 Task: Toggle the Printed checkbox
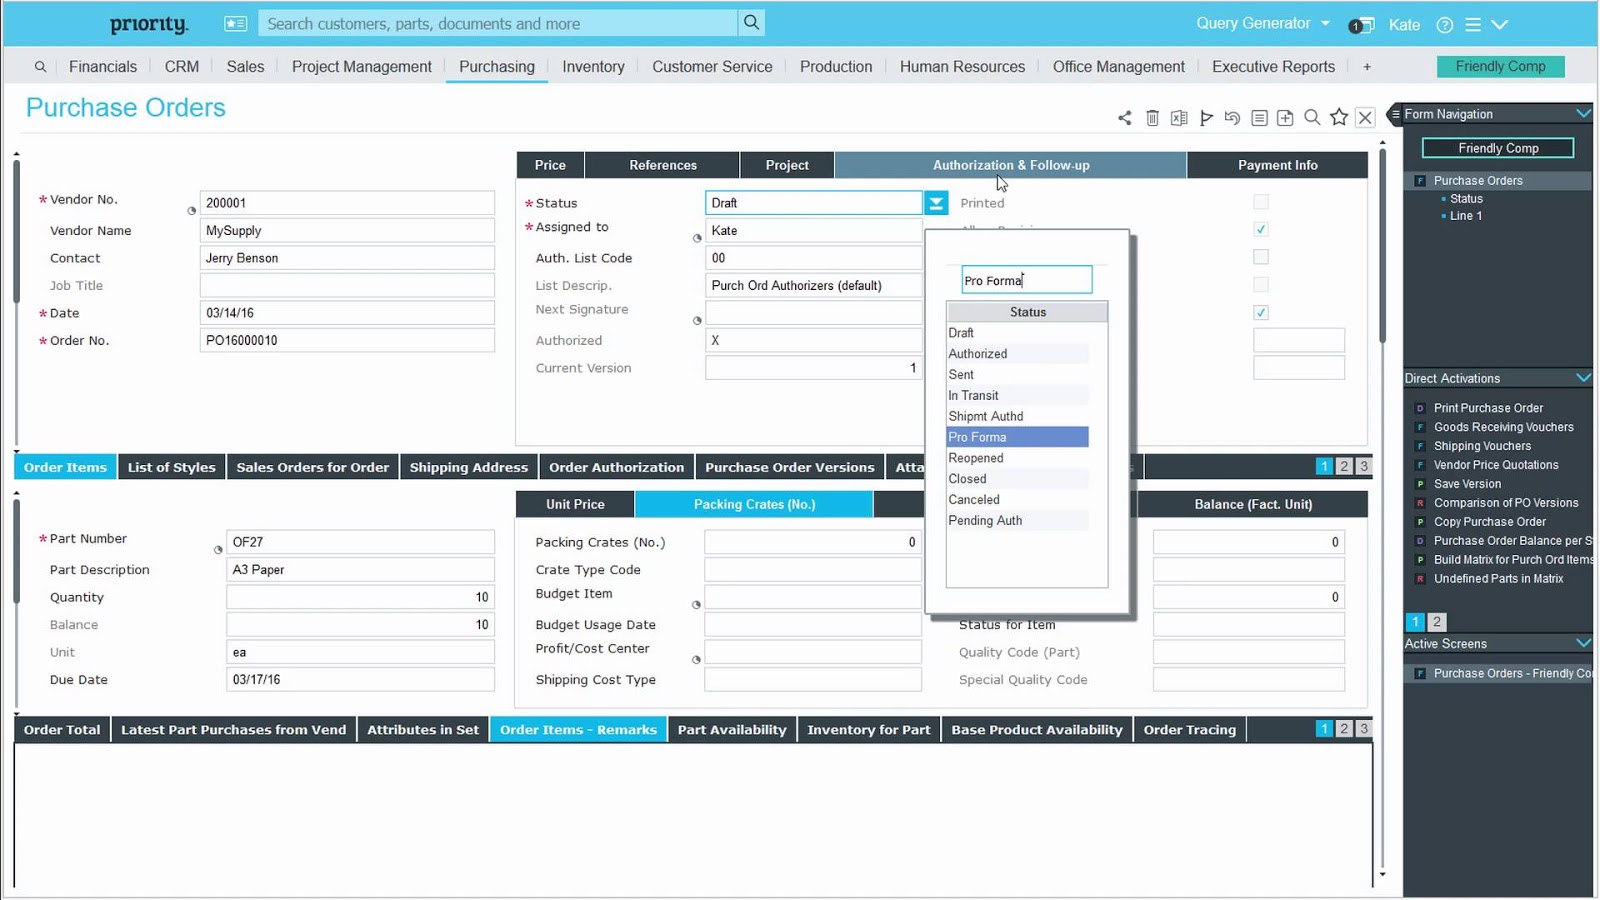coord(1261,202)
